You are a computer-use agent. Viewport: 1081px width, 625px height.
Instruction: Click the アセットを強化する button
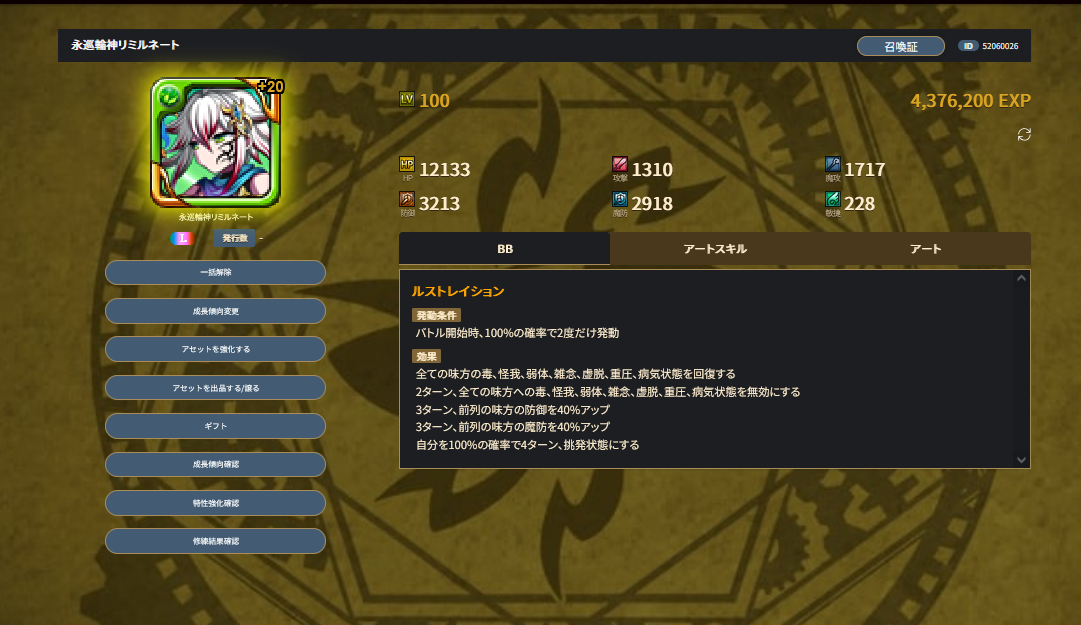(x=215, y=349)
